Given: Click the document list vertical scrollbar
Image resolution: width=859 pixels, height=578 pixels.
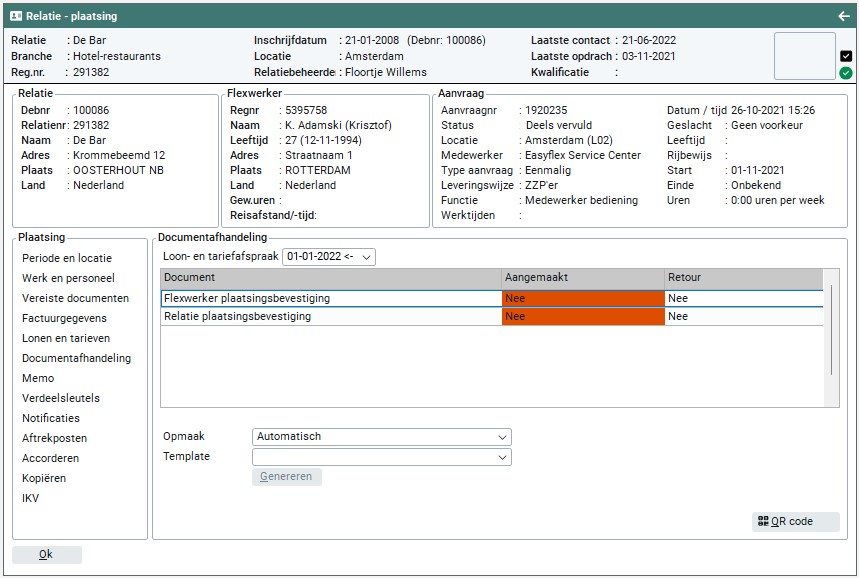Looking at the screenshot, I should [832, 330].
